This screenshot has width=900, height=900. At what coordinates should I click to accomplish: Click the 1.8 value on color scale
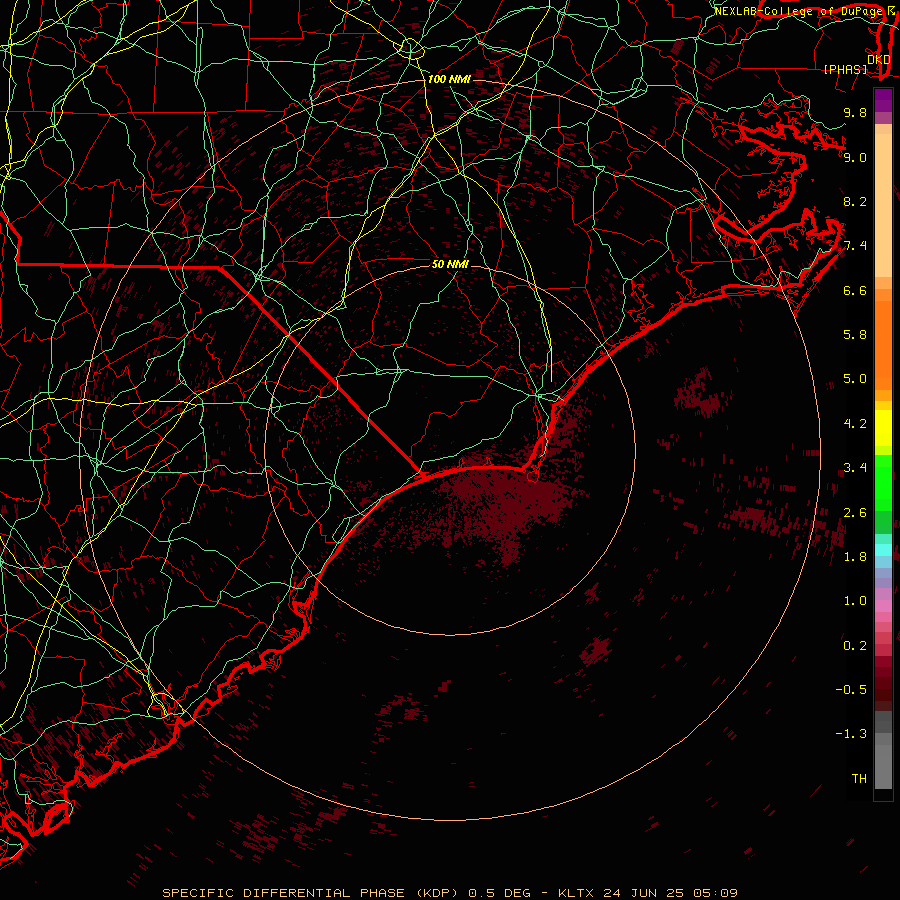855,557
